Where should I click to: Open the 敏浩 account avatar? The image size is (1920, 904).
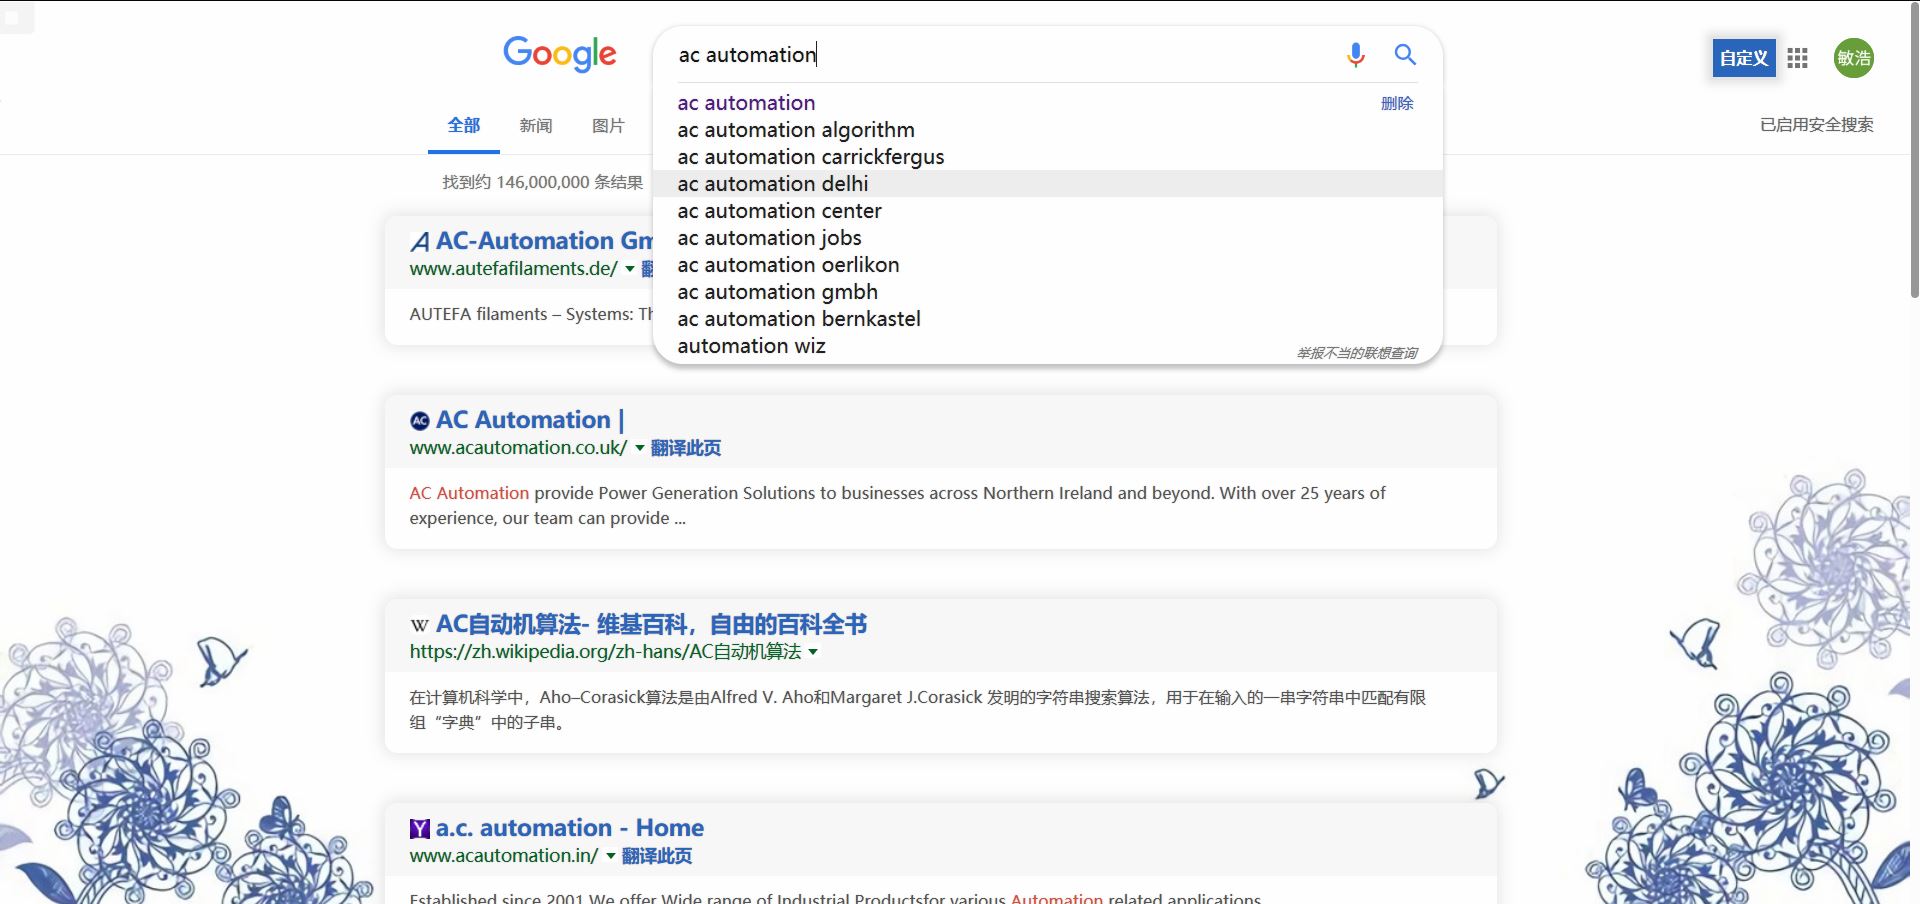[1853, 58]
